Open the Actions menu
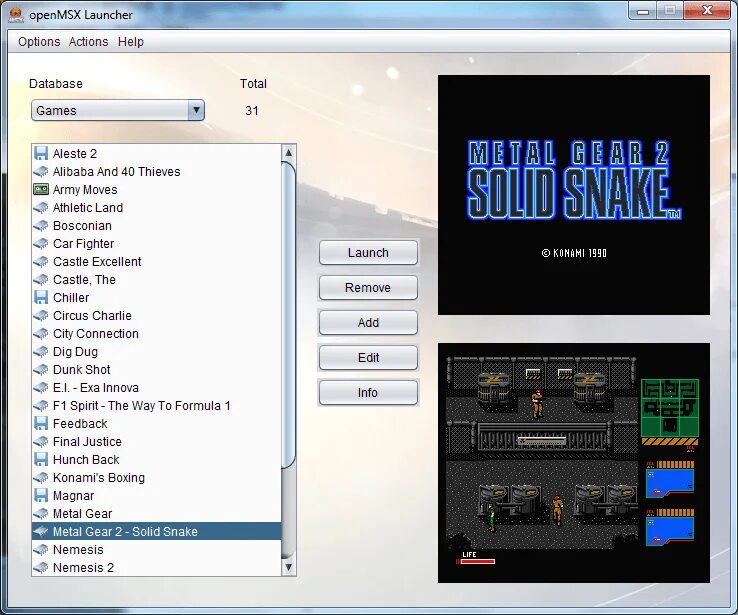The width and height of the screenshot is (738, 615). (88, 41)
